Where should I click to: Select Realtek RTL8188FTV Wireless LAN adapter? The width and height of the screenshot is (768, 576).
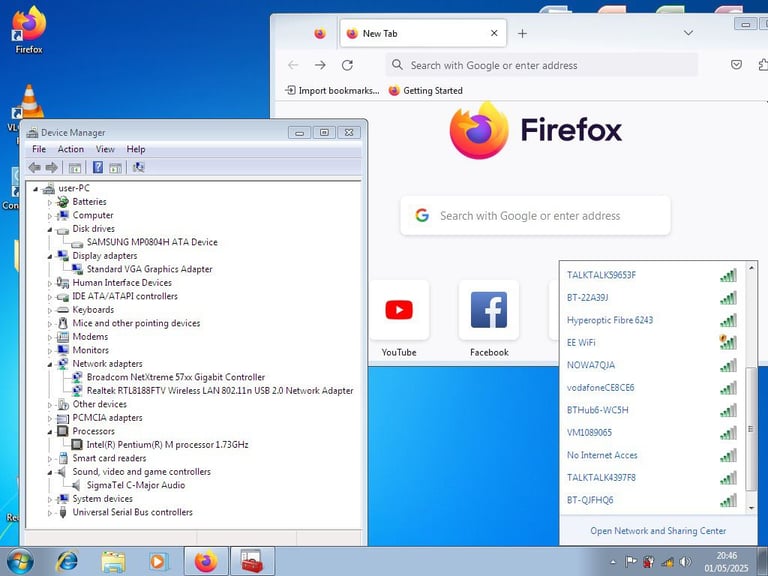(x=220, y=391)
